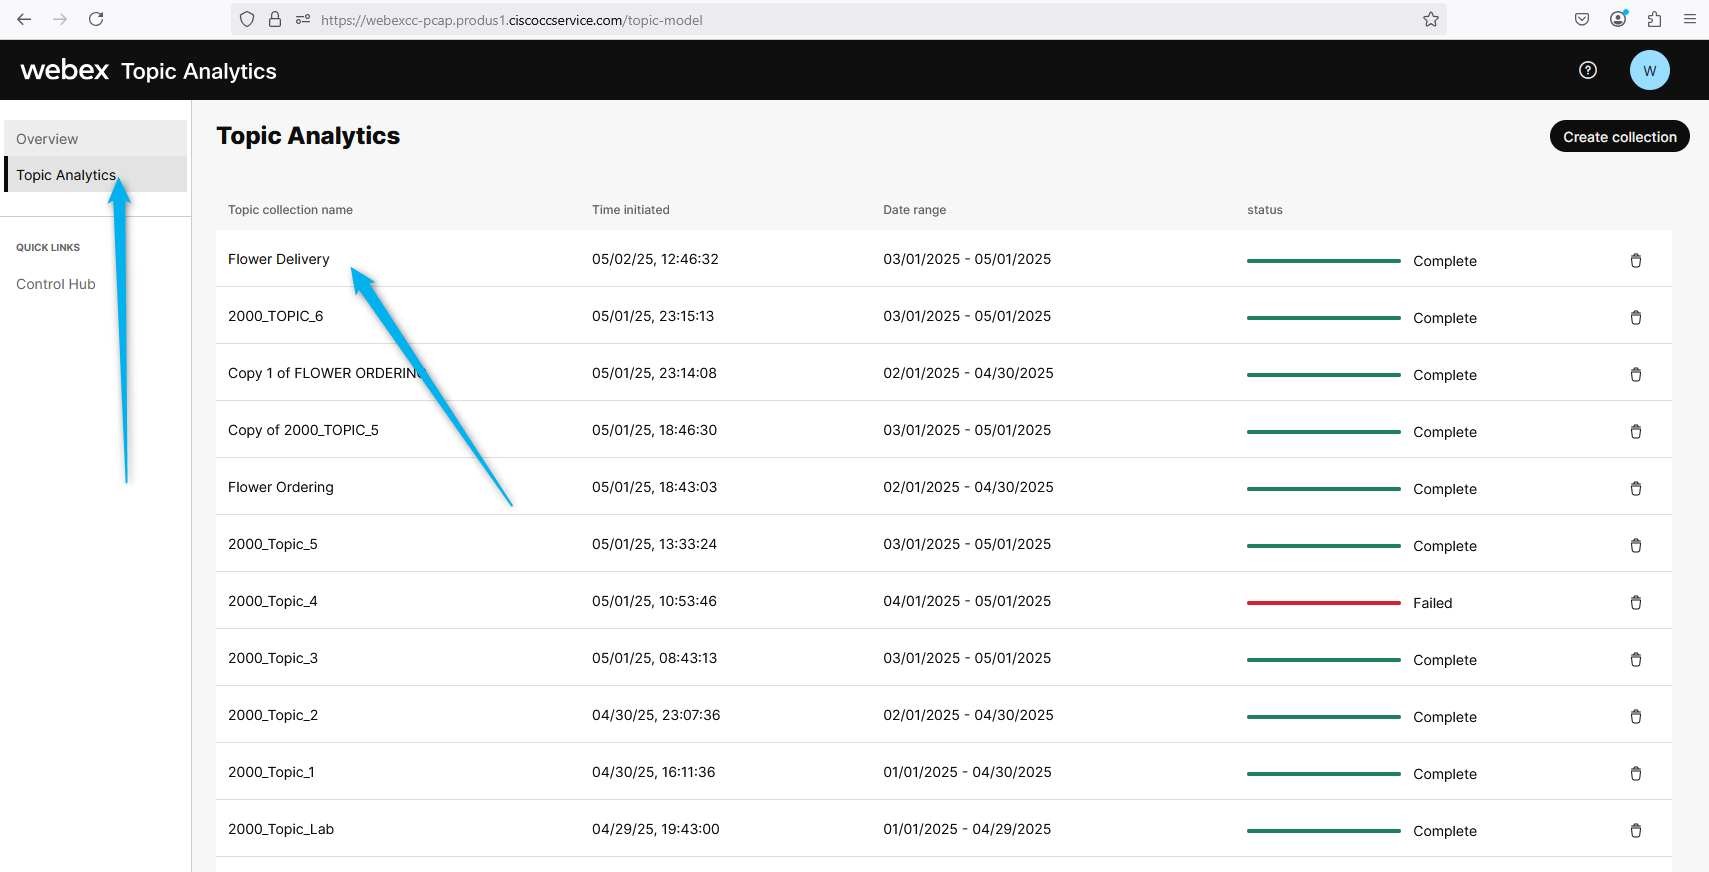Go back to the previous page
The width and height of the screenshot is (1709, 872).
point(24,19)
